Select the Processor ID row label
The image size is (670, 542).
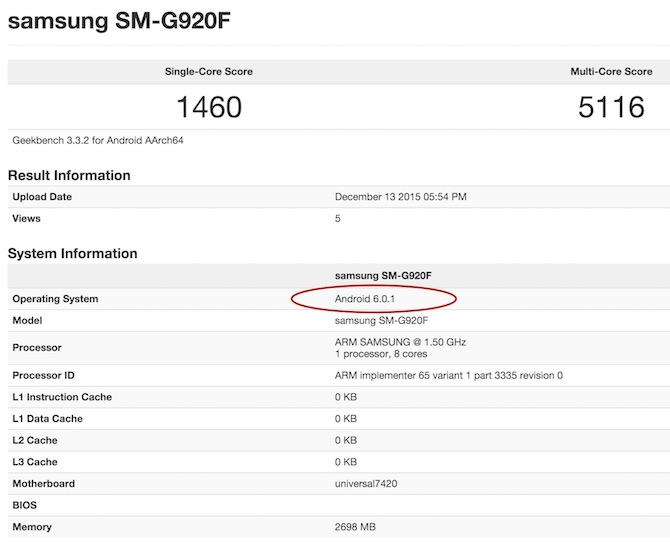click(46, 375)
